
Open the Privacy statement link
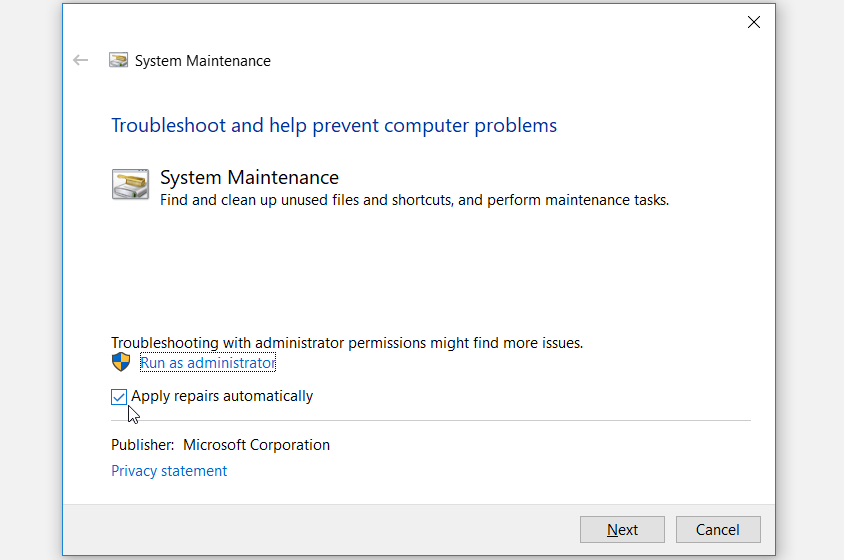(169, 471)
